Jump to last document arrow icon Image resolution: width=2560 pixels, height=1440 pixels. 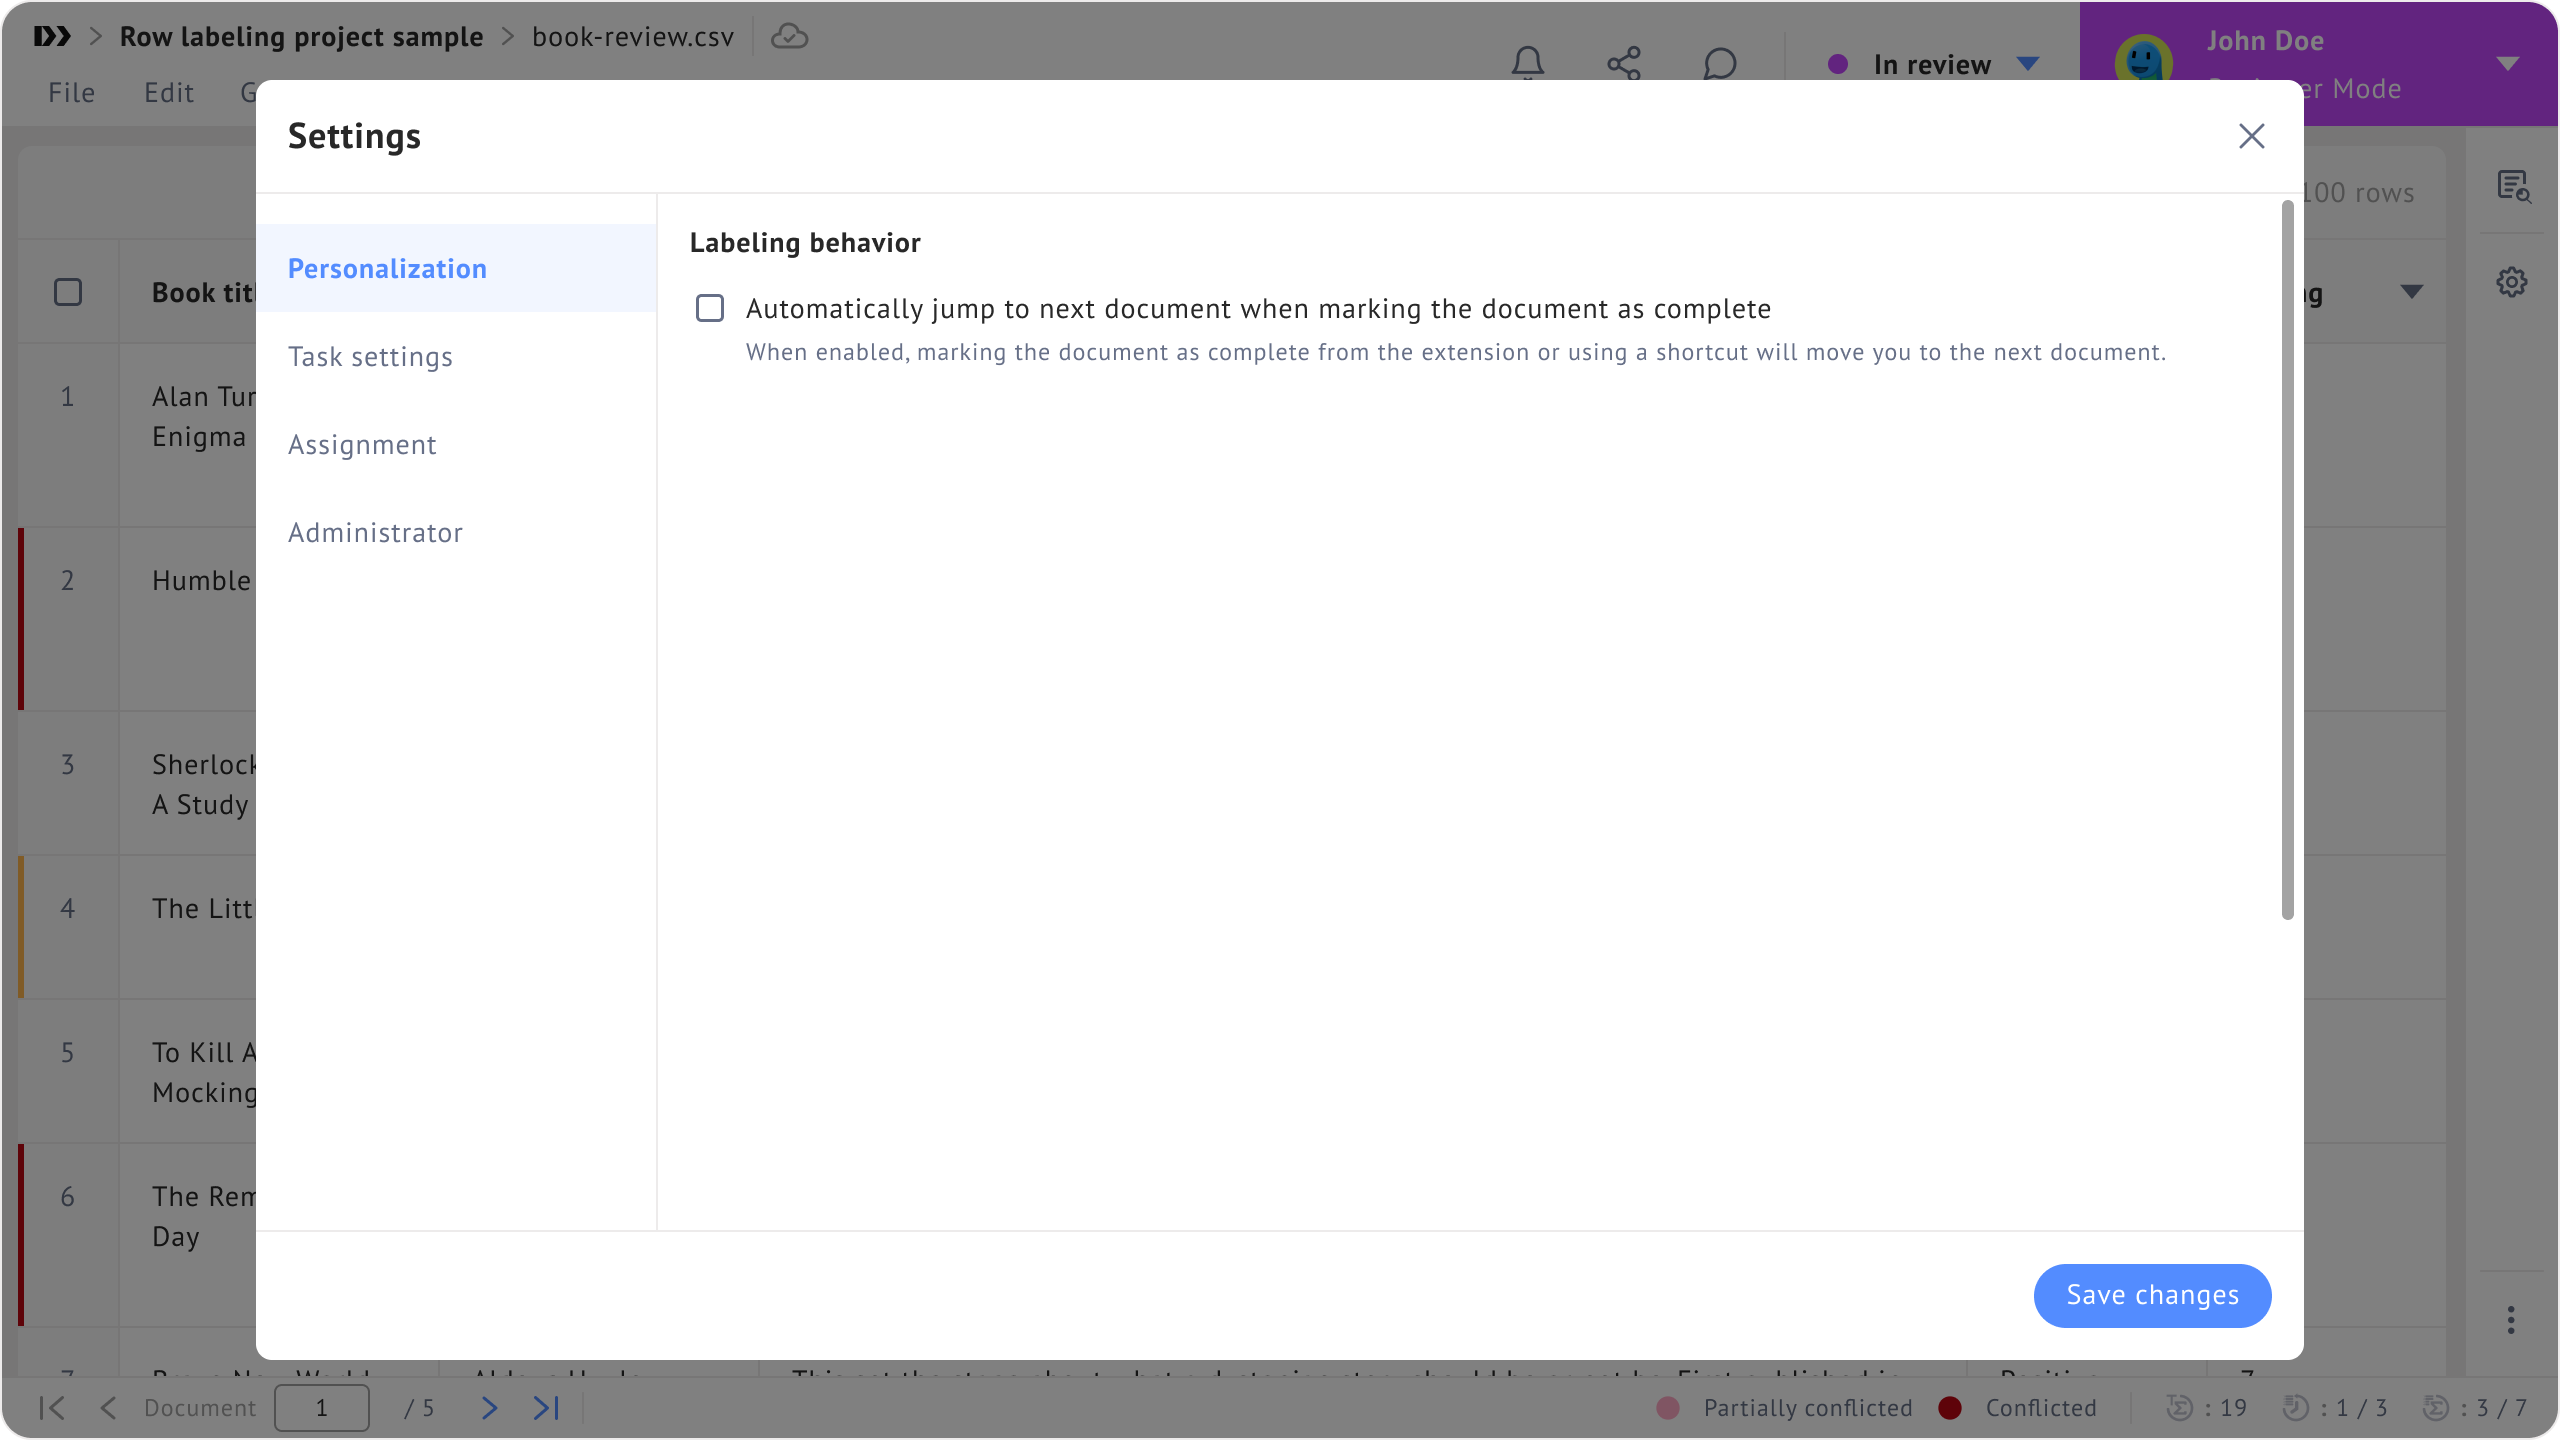tap(546, 1408)
